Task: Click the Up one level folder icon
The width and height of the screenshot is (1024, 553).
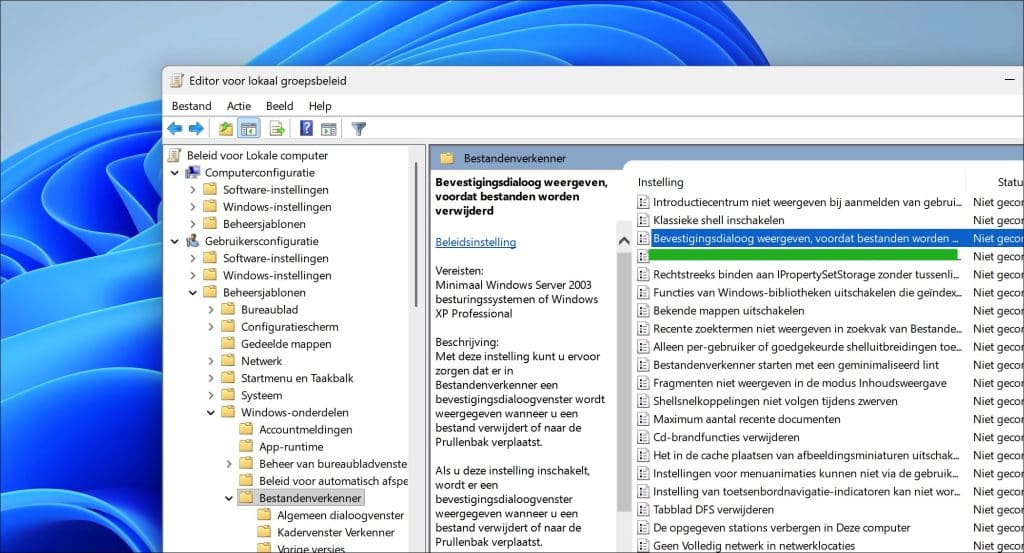Action: pos(226,129)
